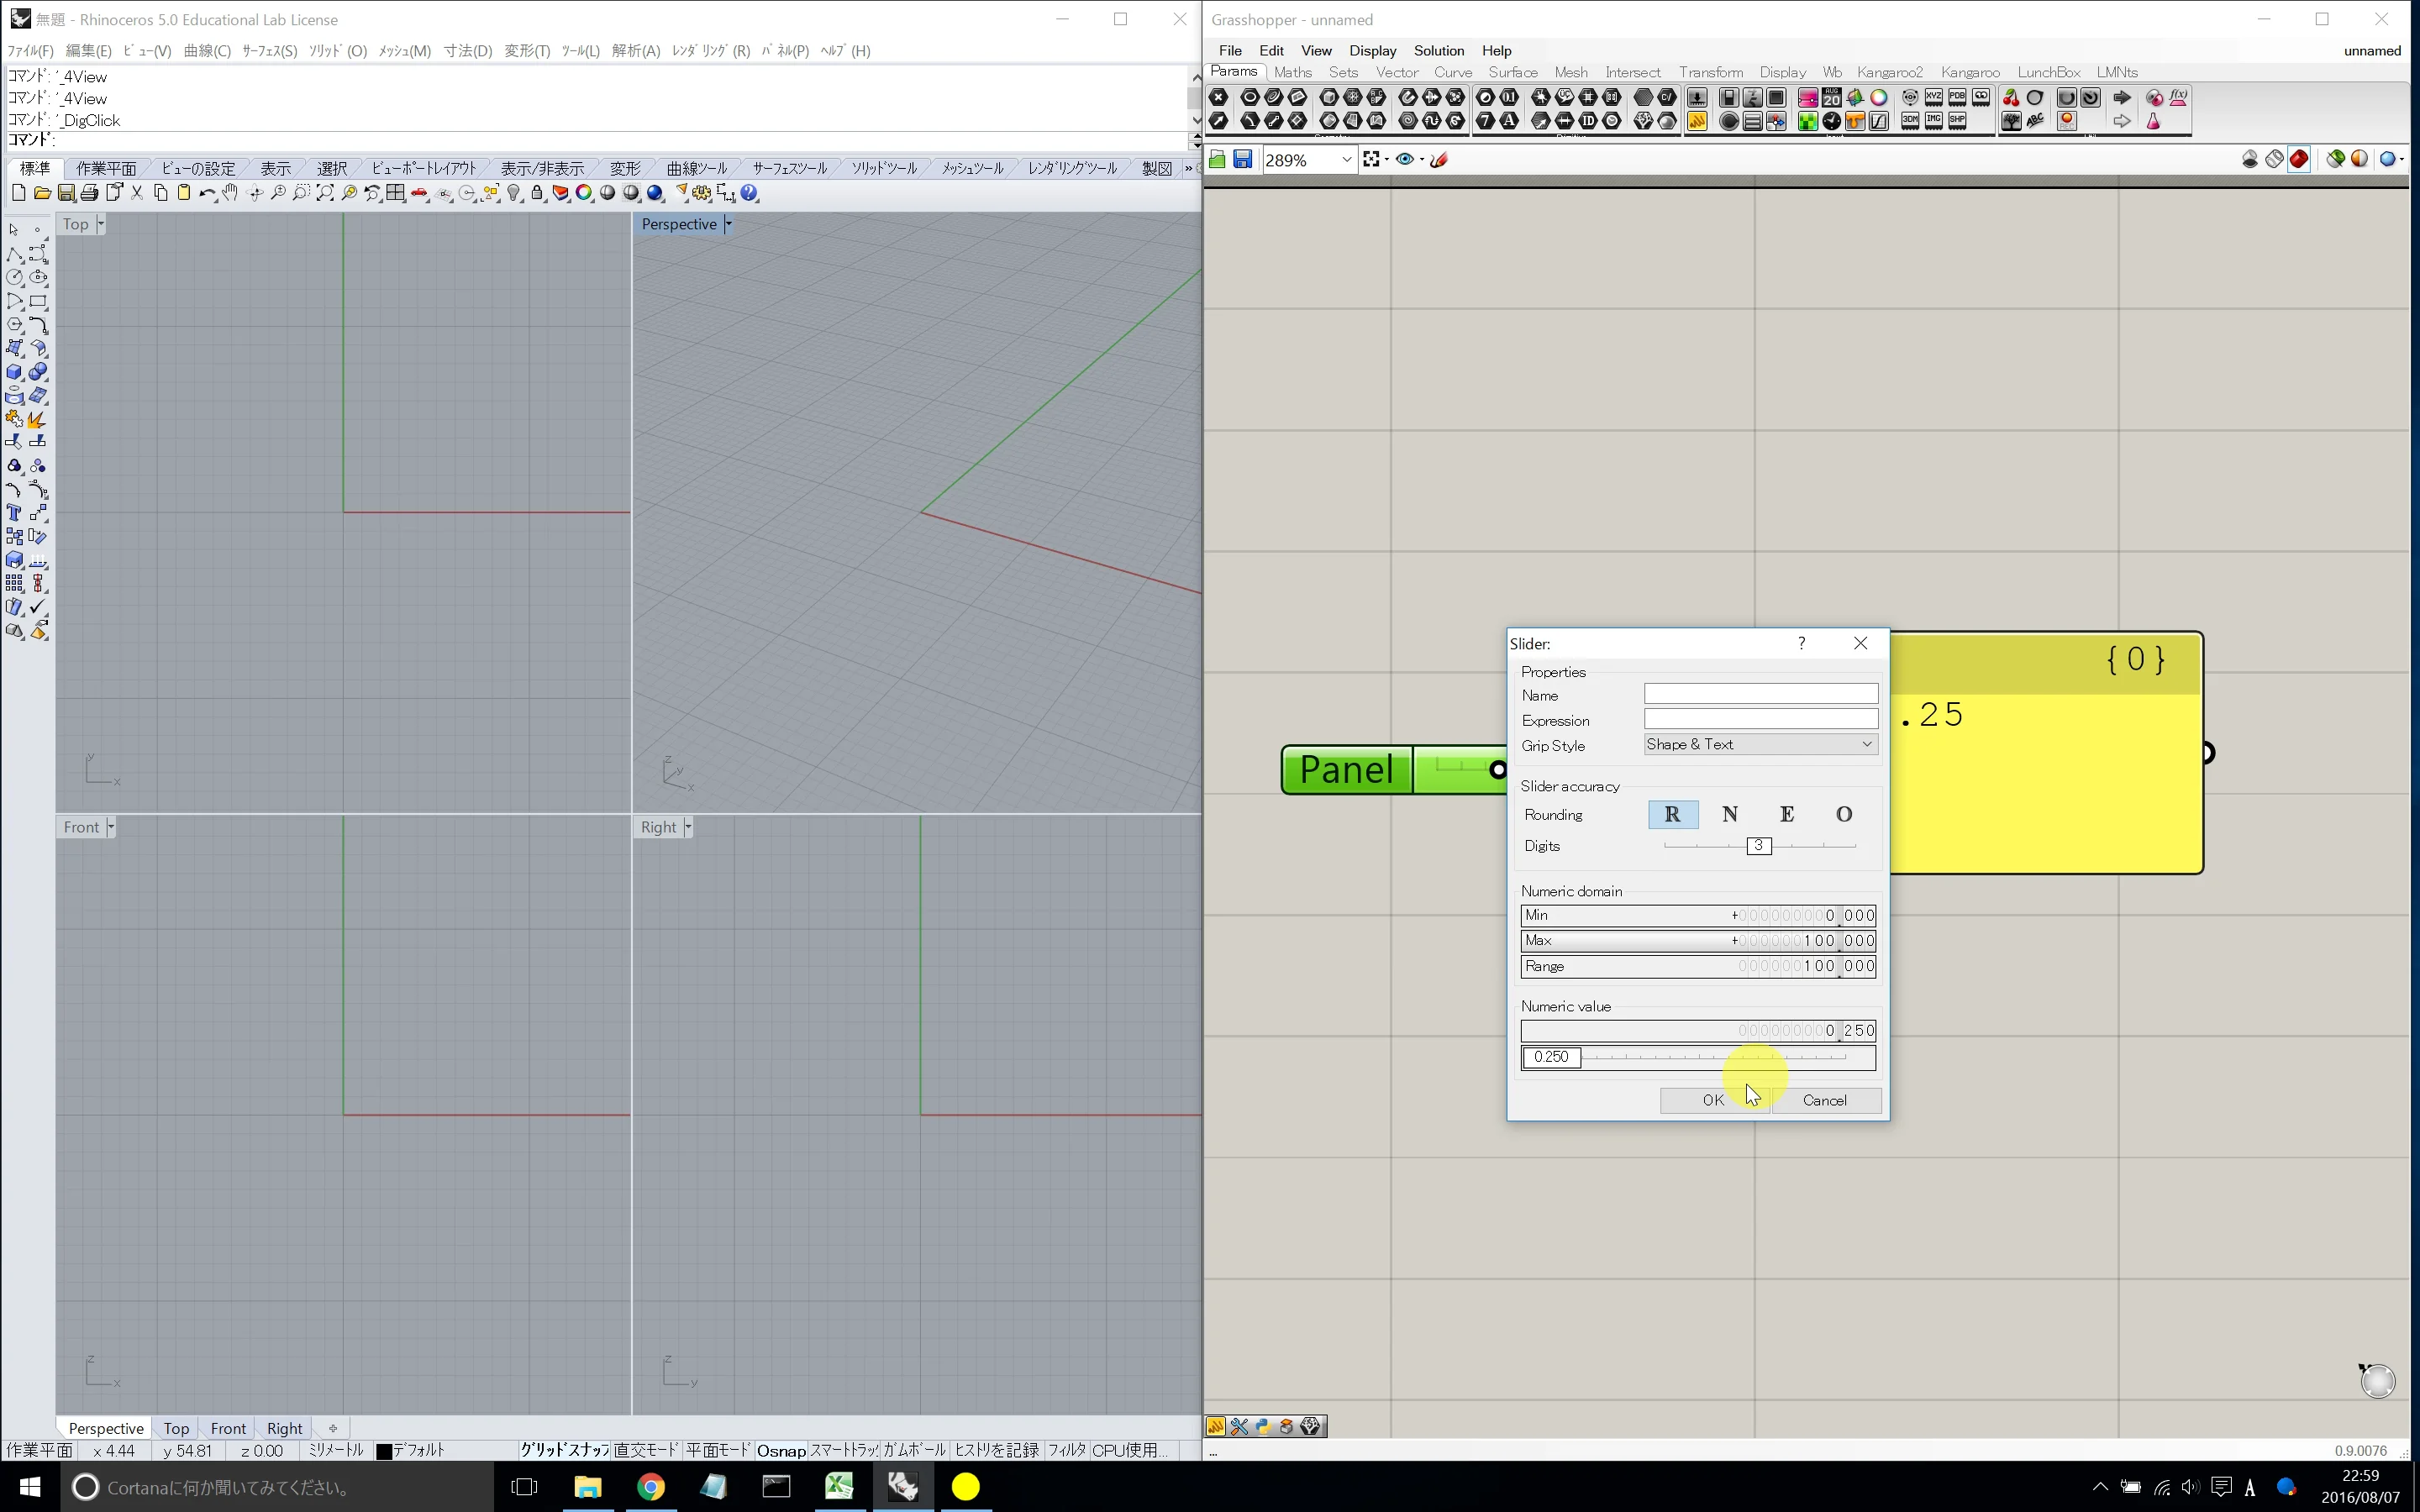Click the Rhino lightbulb hide icon
The width and height of the screenshot is (2420, 1512).
click(x=514, y=193)
